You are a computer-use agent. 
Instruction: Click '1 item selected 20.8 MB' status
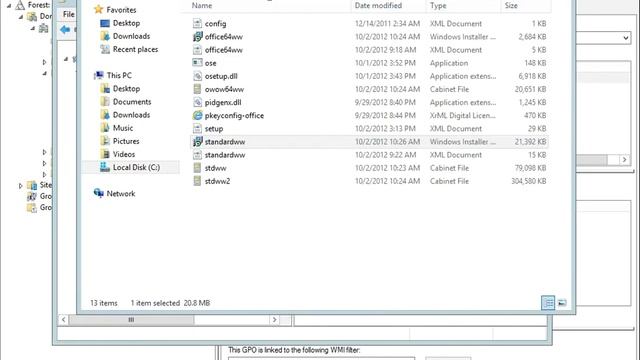[170, 303]
